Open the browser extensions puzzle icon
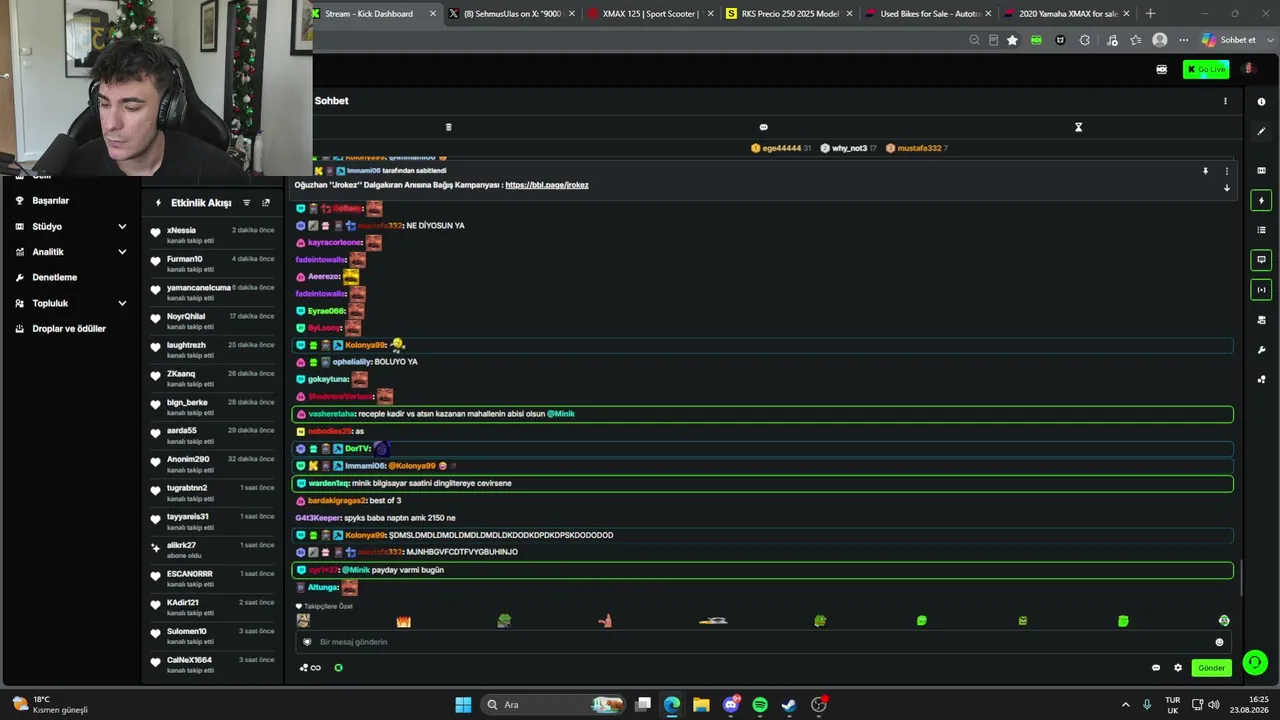 1085,40
